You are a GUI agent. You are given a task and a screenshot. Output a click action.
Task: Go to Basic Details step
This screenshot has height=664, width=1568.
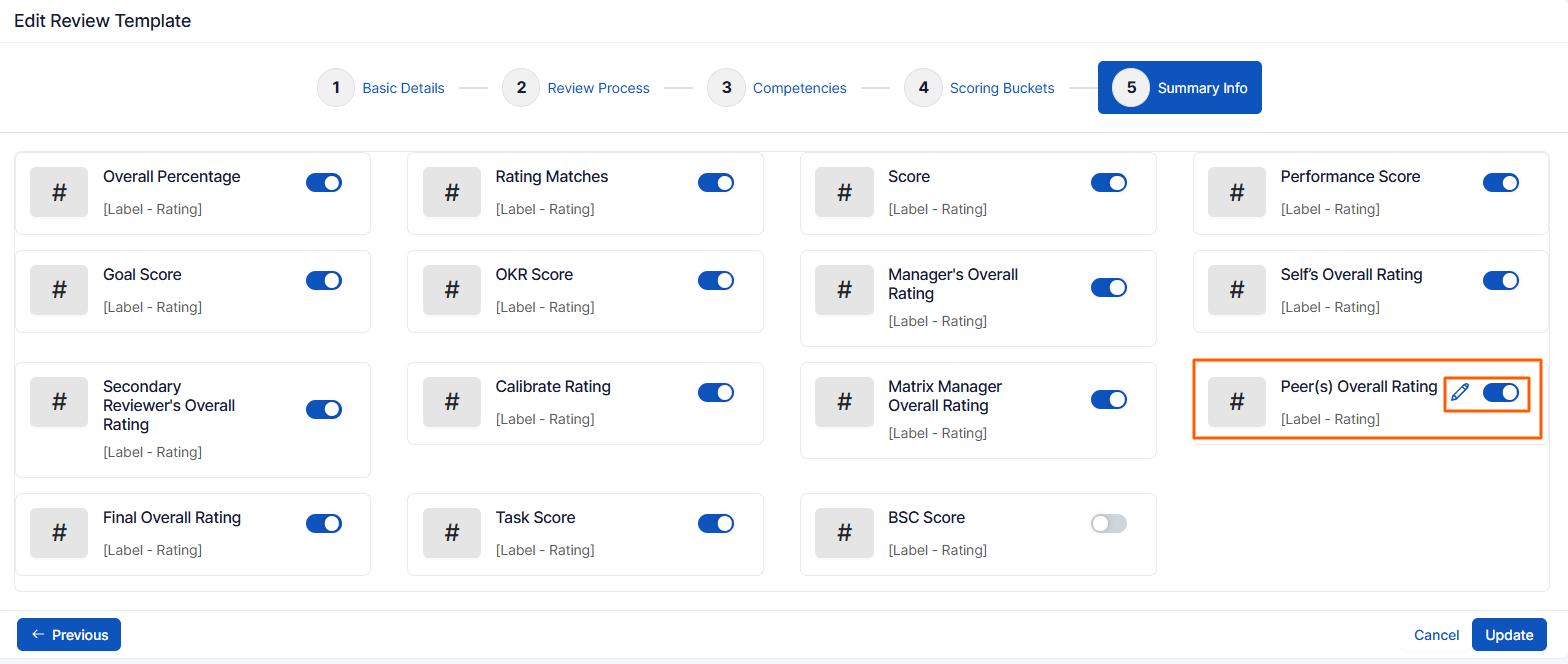[x=403, y=88]
